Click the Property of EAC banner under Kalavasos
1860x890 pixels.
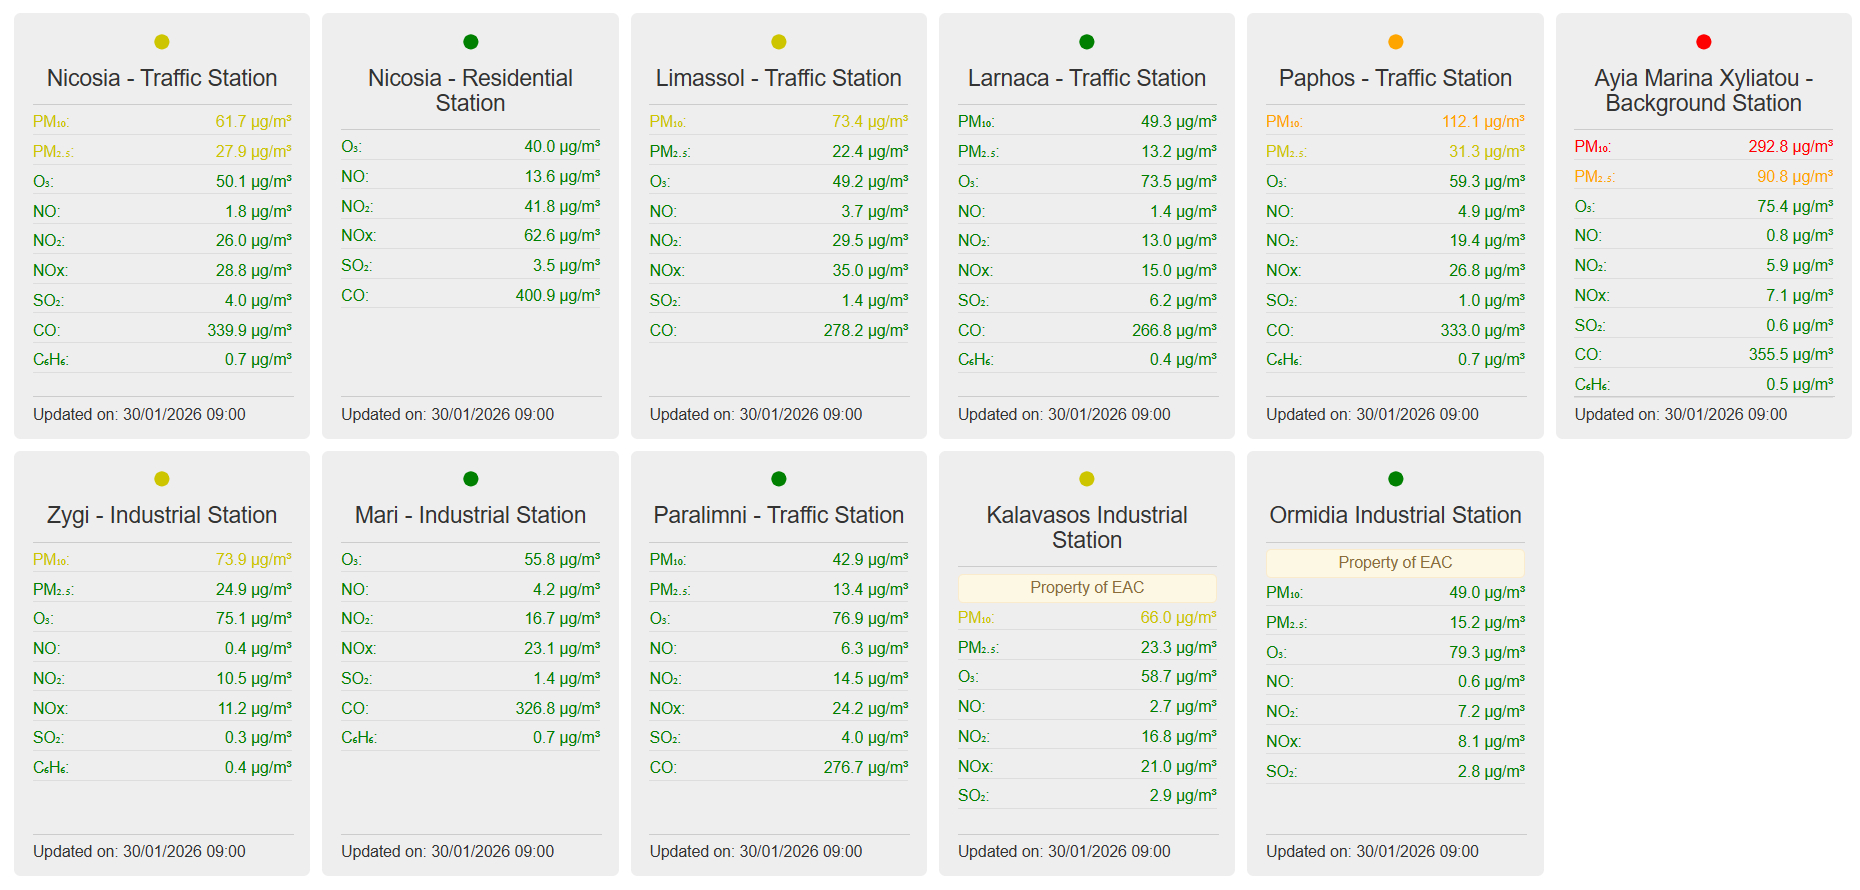(1087, 588)
